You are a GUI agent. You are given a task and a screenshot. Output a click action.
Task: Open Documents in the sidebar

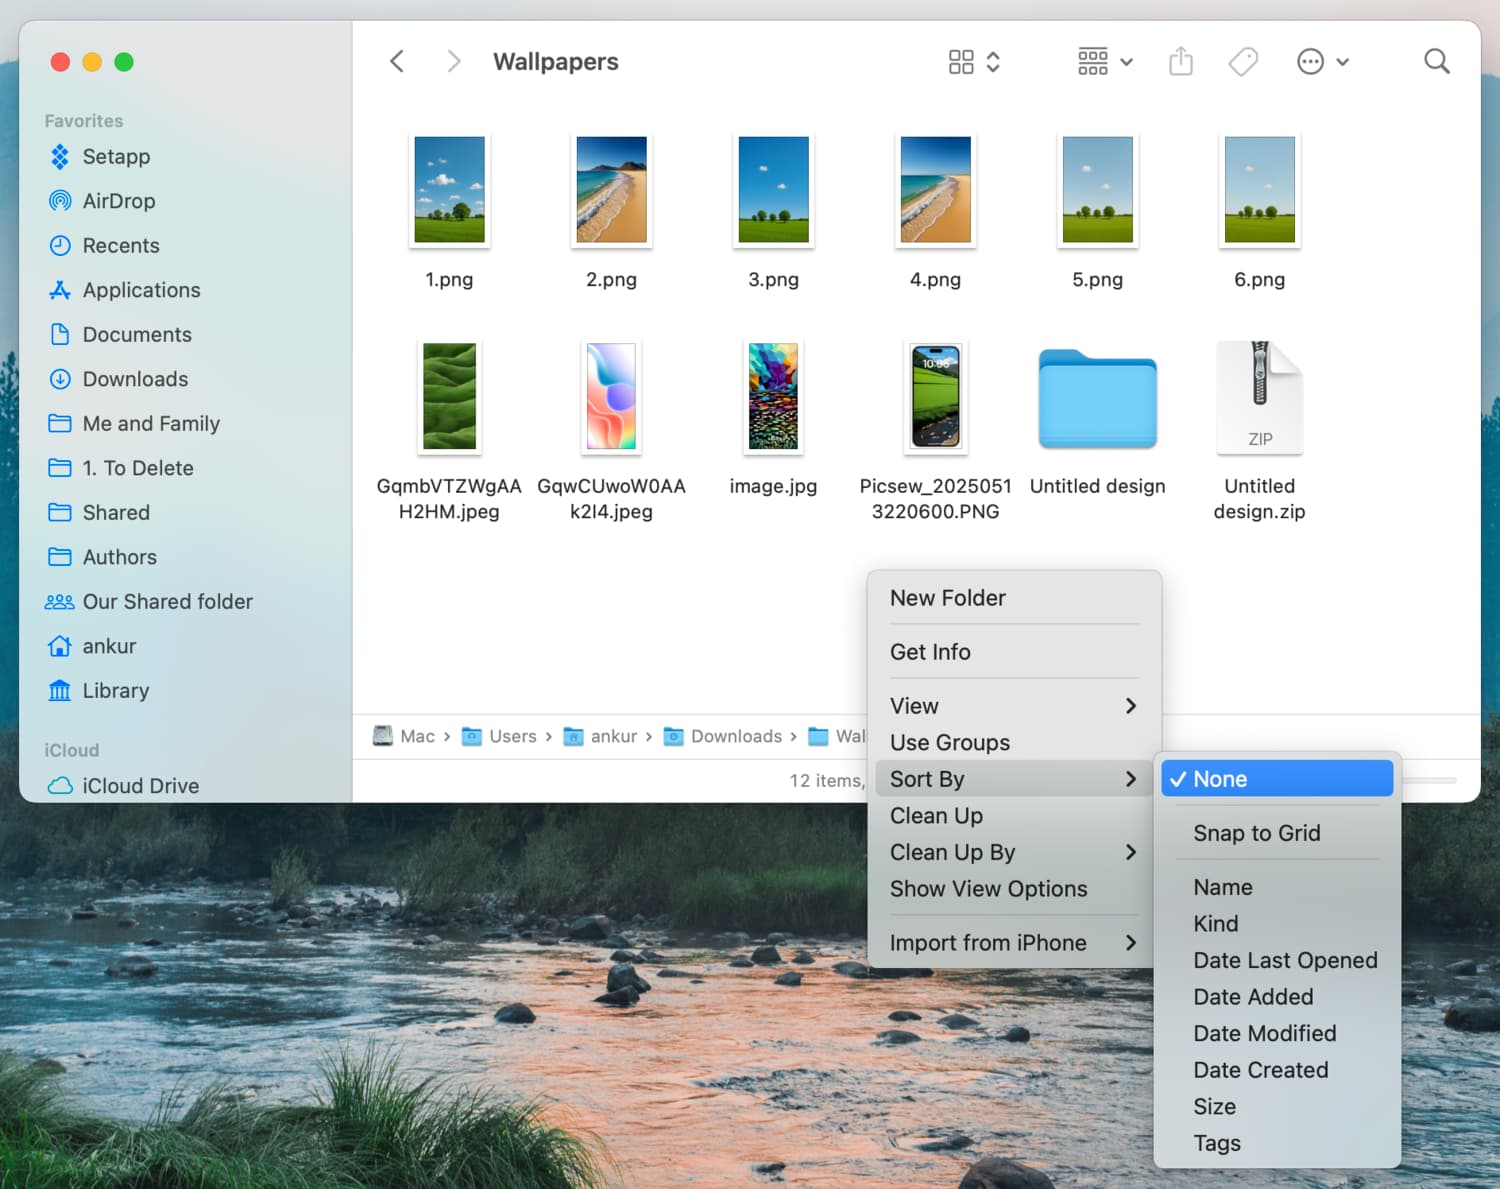point(137,335)
